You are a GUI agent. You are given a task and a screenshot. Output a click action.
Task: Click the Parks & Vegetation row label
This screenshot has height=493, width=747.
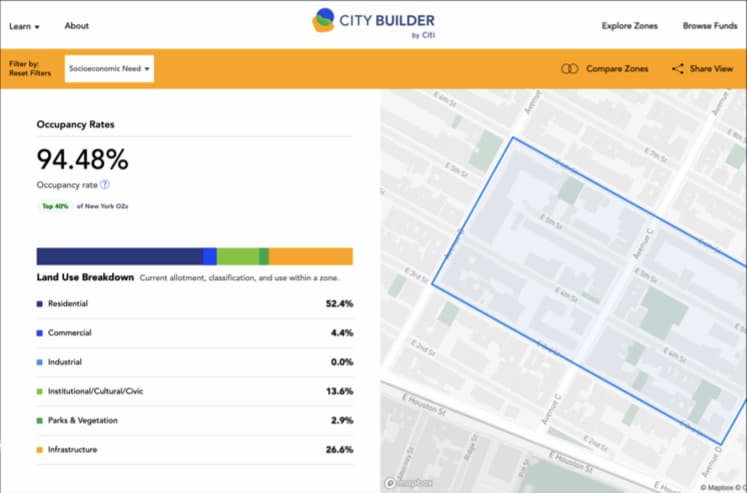(82, 420)
